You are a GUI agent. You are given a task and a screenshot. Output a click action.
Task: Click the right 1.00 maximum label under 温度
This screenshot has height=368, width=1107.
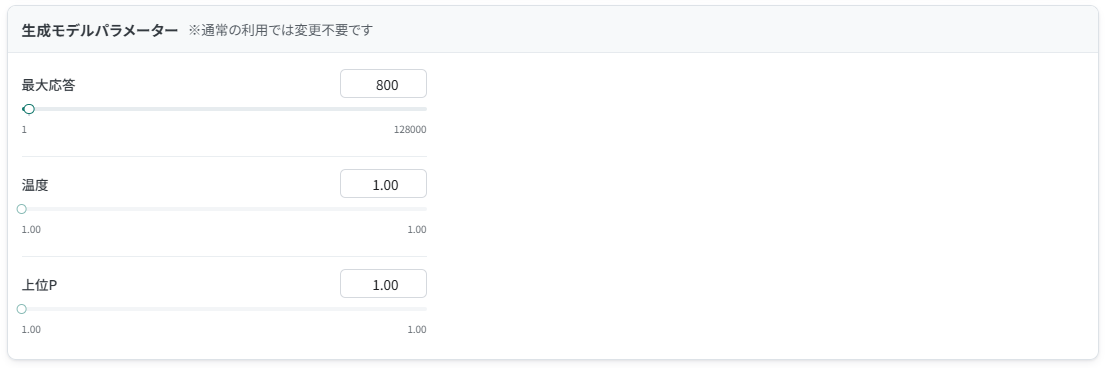coord(417,230)
